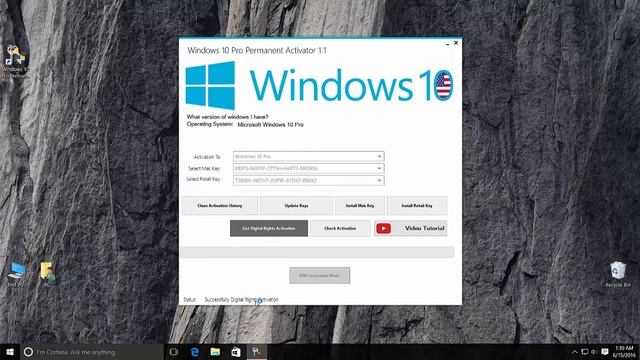Click the taskbar clock and date
Image resolution: width=640 pixels, height=360 pixels.
(x=624, y=352)
